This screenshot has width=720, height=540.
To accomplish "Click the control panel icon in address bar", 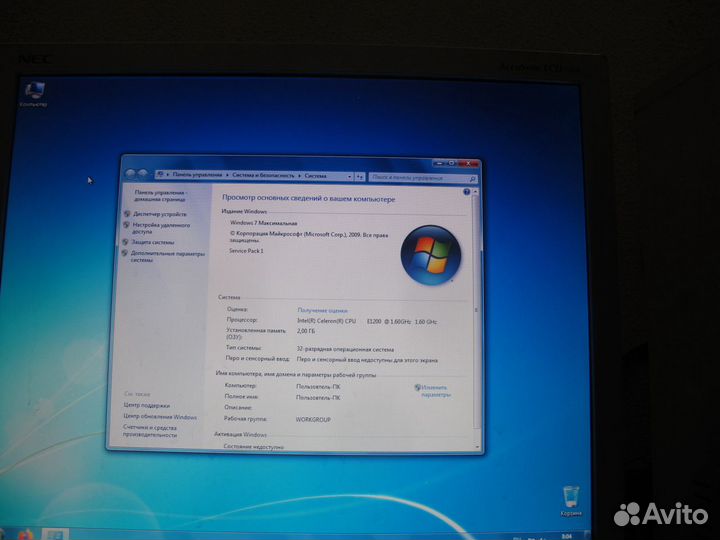I will [x=160, y=174].
